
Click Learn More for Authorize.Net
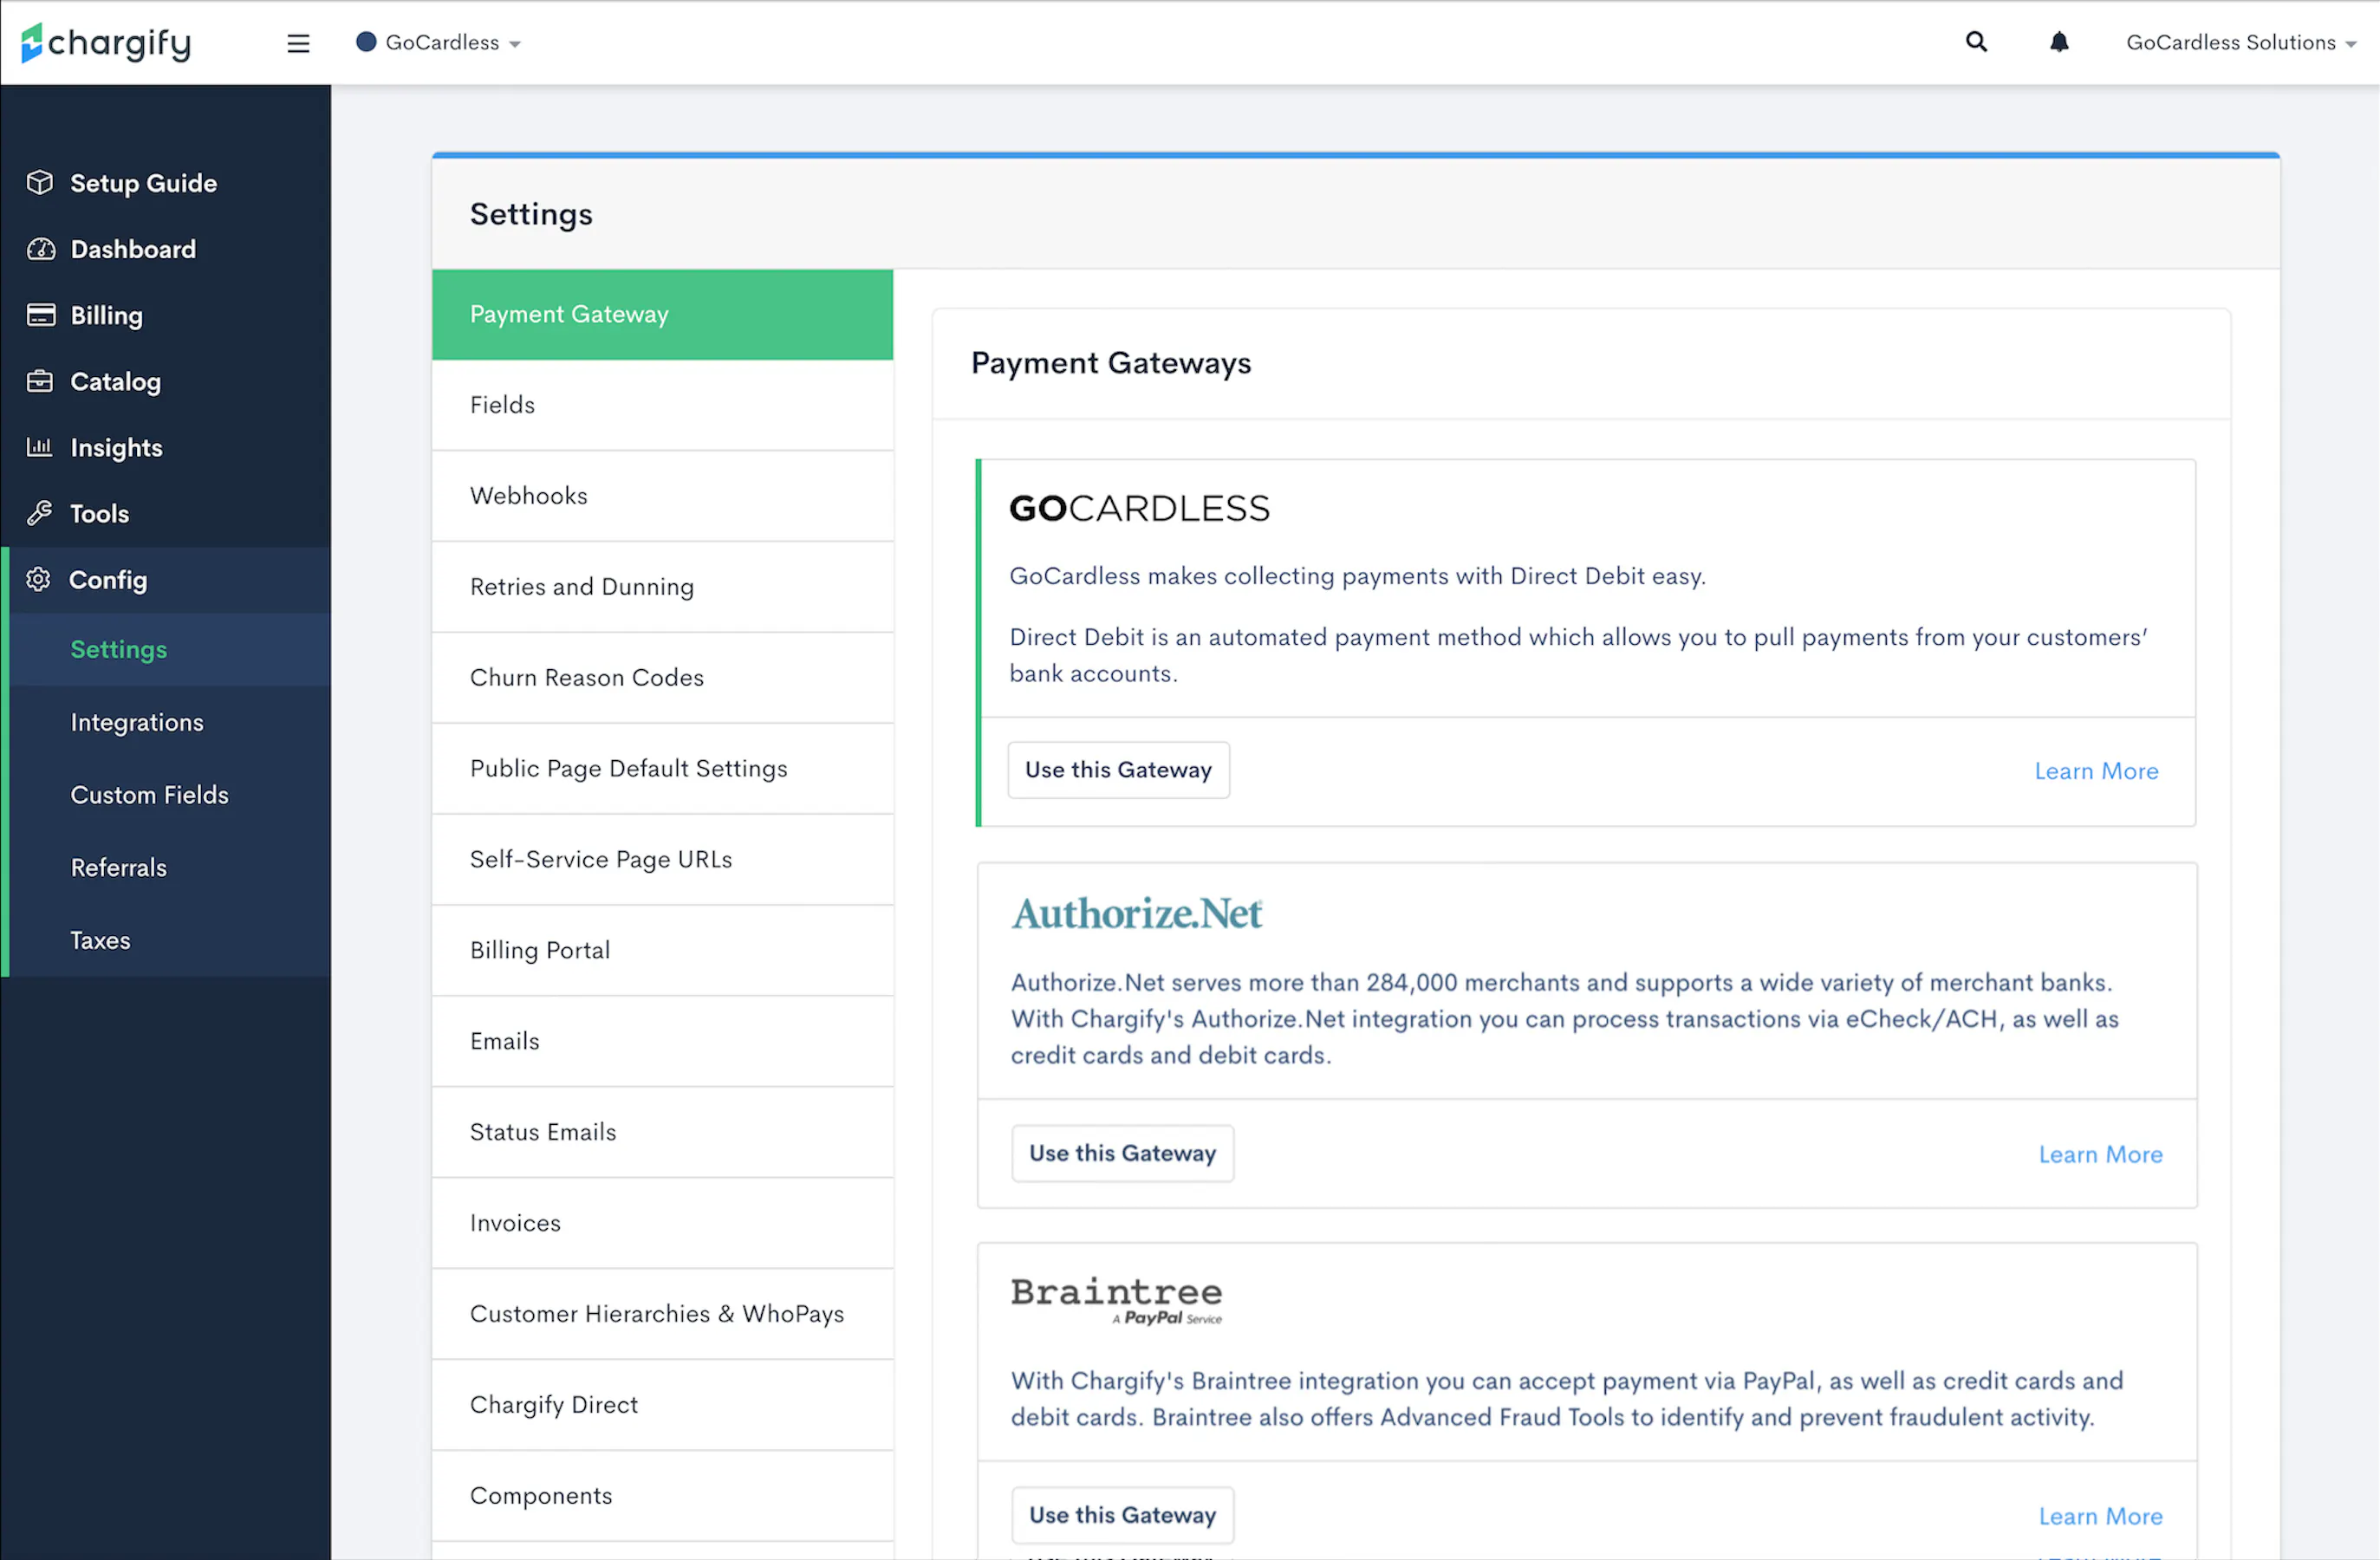click(2100, 1154)
